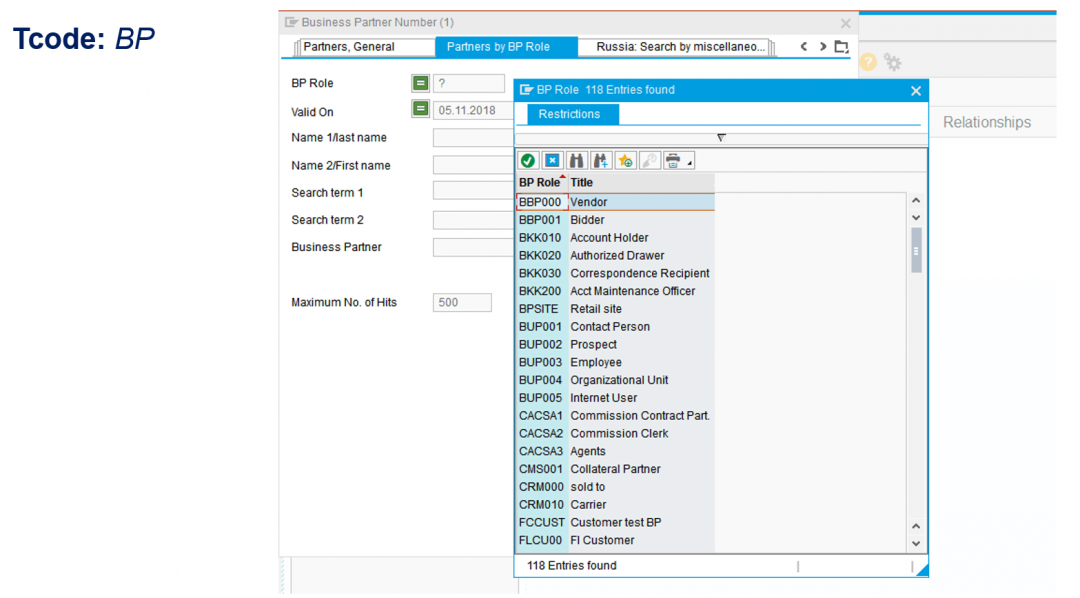The height and width of the screenshot is (598, 1080).
Task: Confirm selection with the green check icon
Action: coord(527,160)
